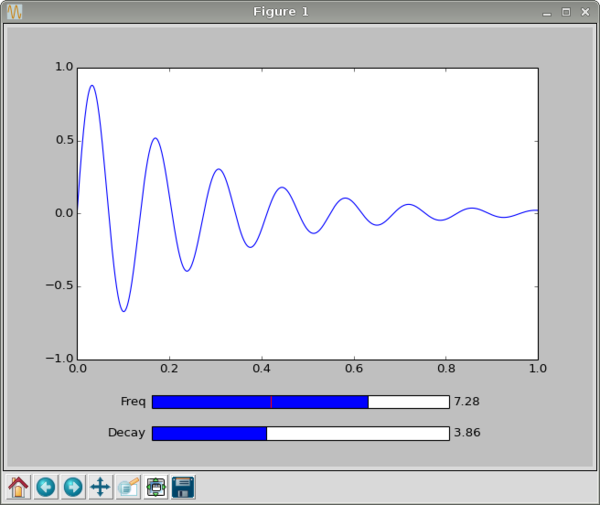Maximize the Figure 1 window
This screenshot has width=600, height=505.
point(566,11)
